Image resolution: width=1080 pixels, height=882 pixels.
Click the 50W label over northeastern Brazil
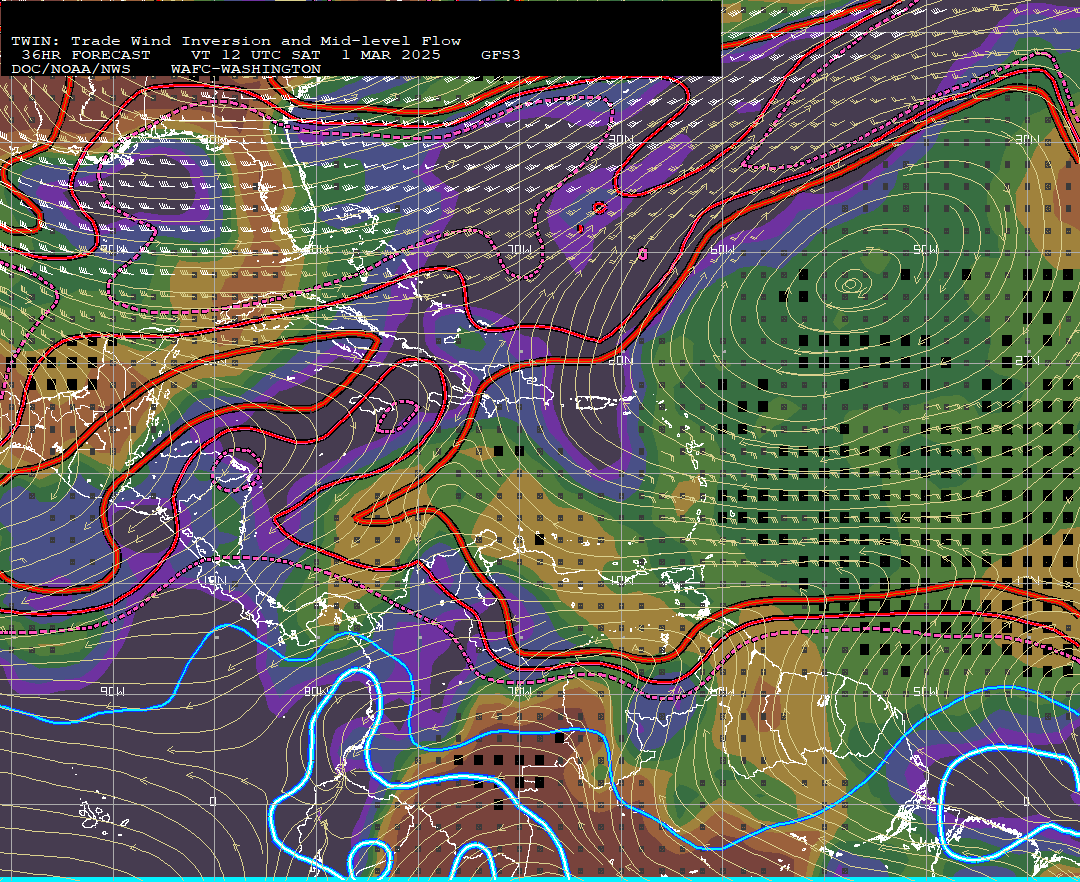926,691
